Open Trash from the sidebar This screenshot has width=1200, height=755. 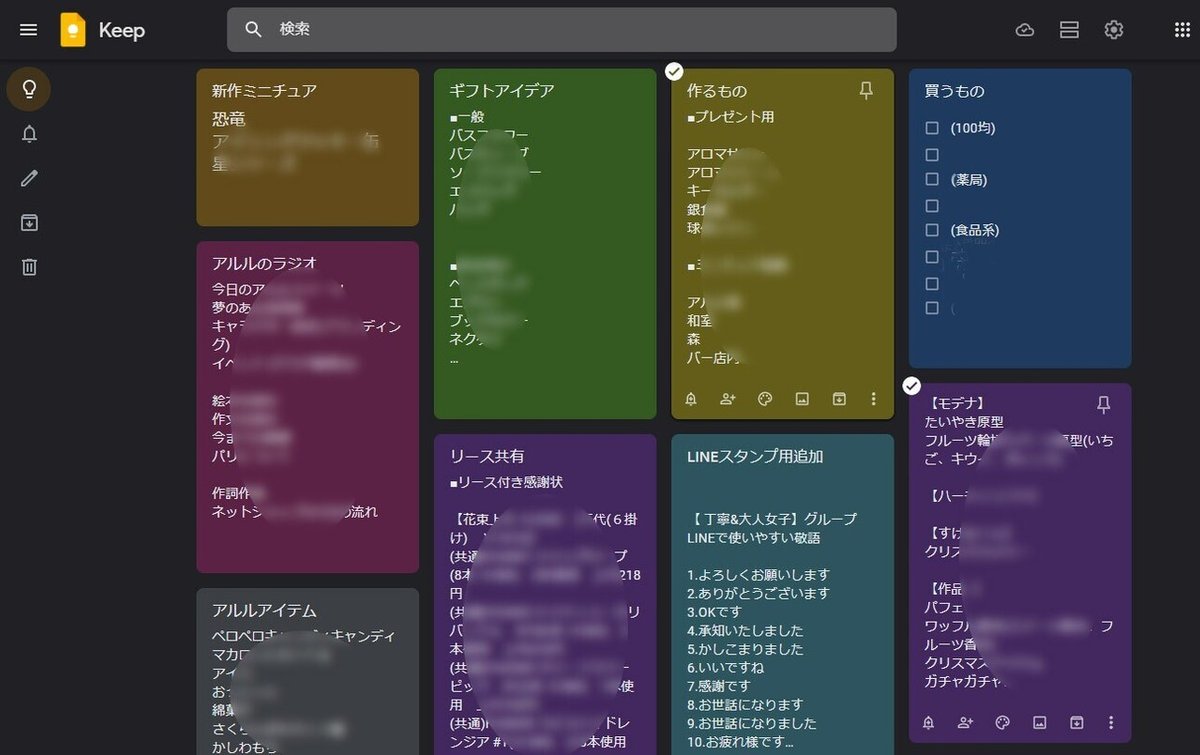(28, 266)
